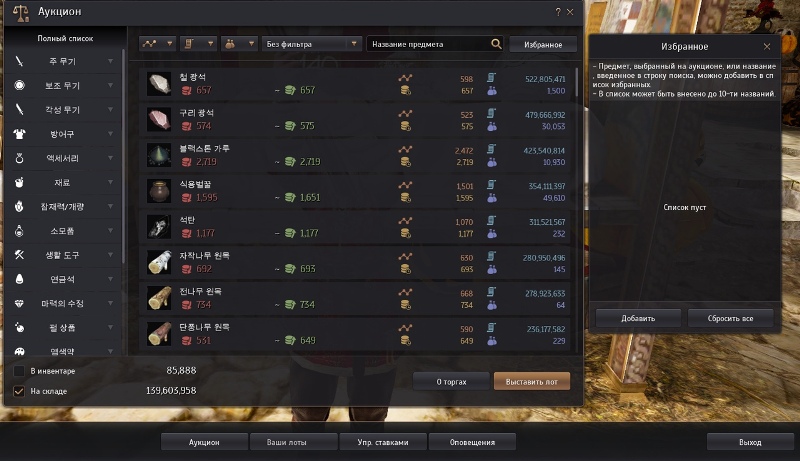800x461 pixels.
Task: Open the Без фильтра dropdown
Action: pyautogui.click(x=312, y=44)
